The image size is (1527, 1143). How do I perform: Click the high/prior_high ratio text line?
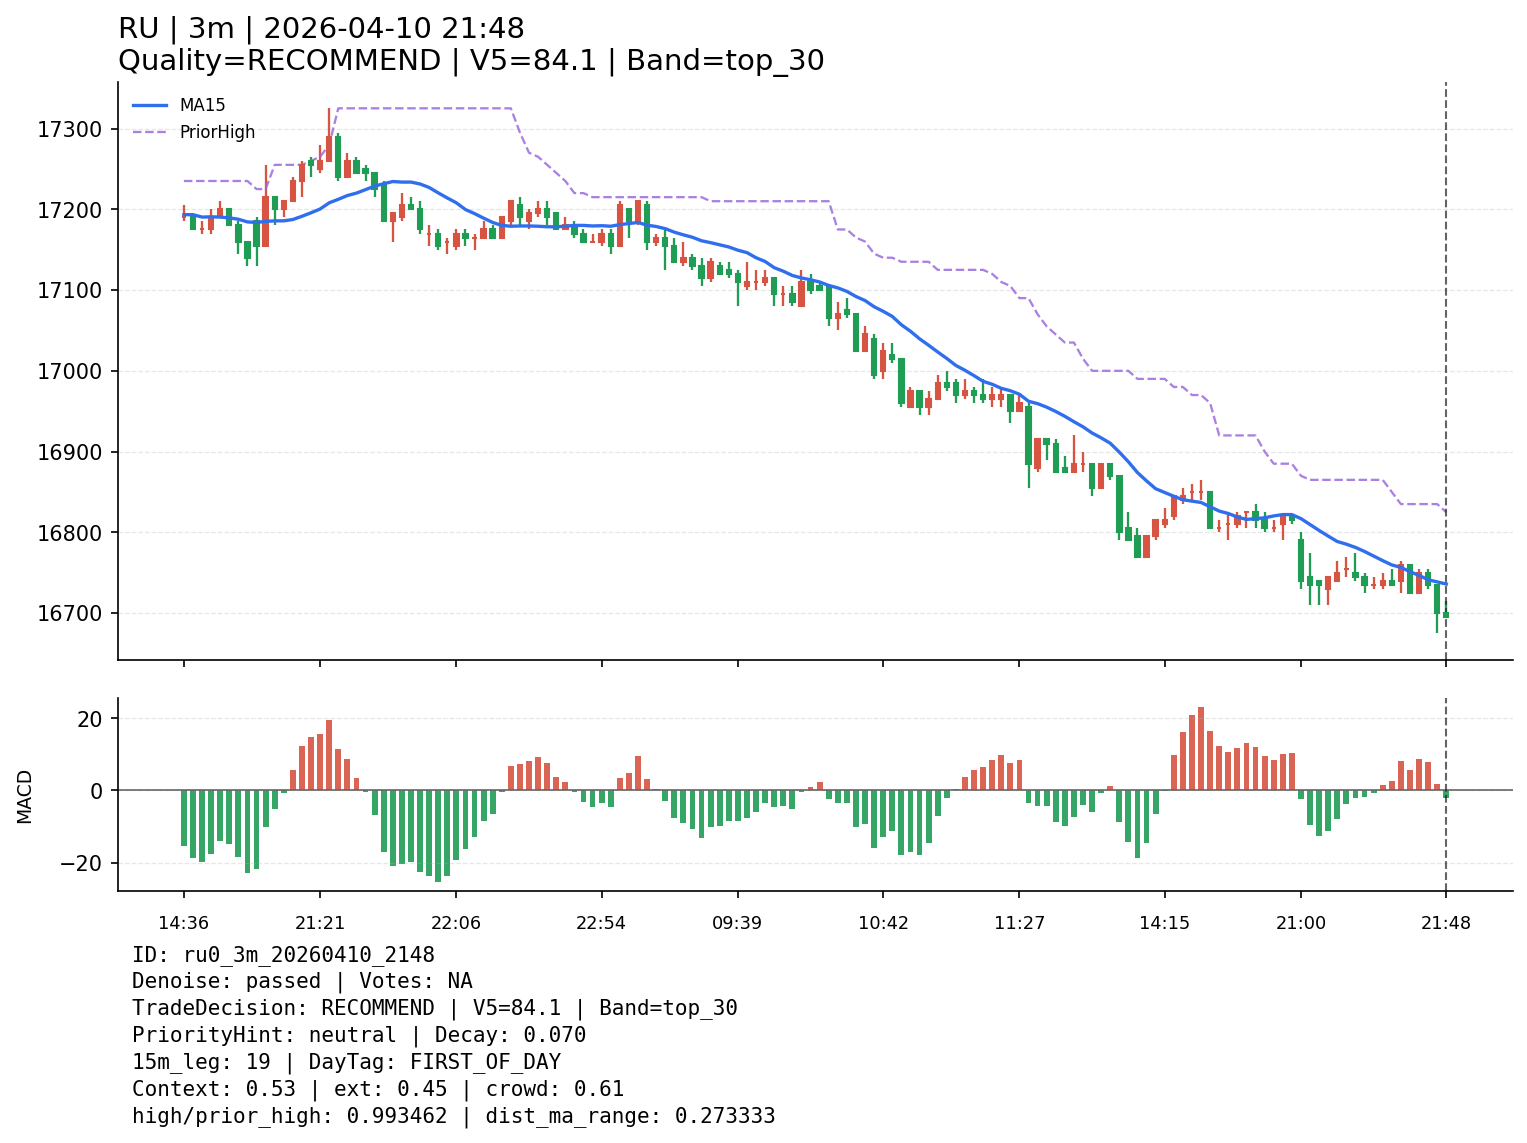(453, 1116)
